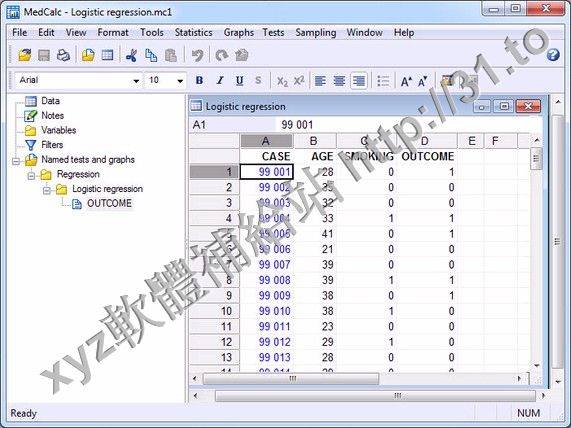Toggle Strikethrough formatting
571x428 pixels.
[258, 81]
